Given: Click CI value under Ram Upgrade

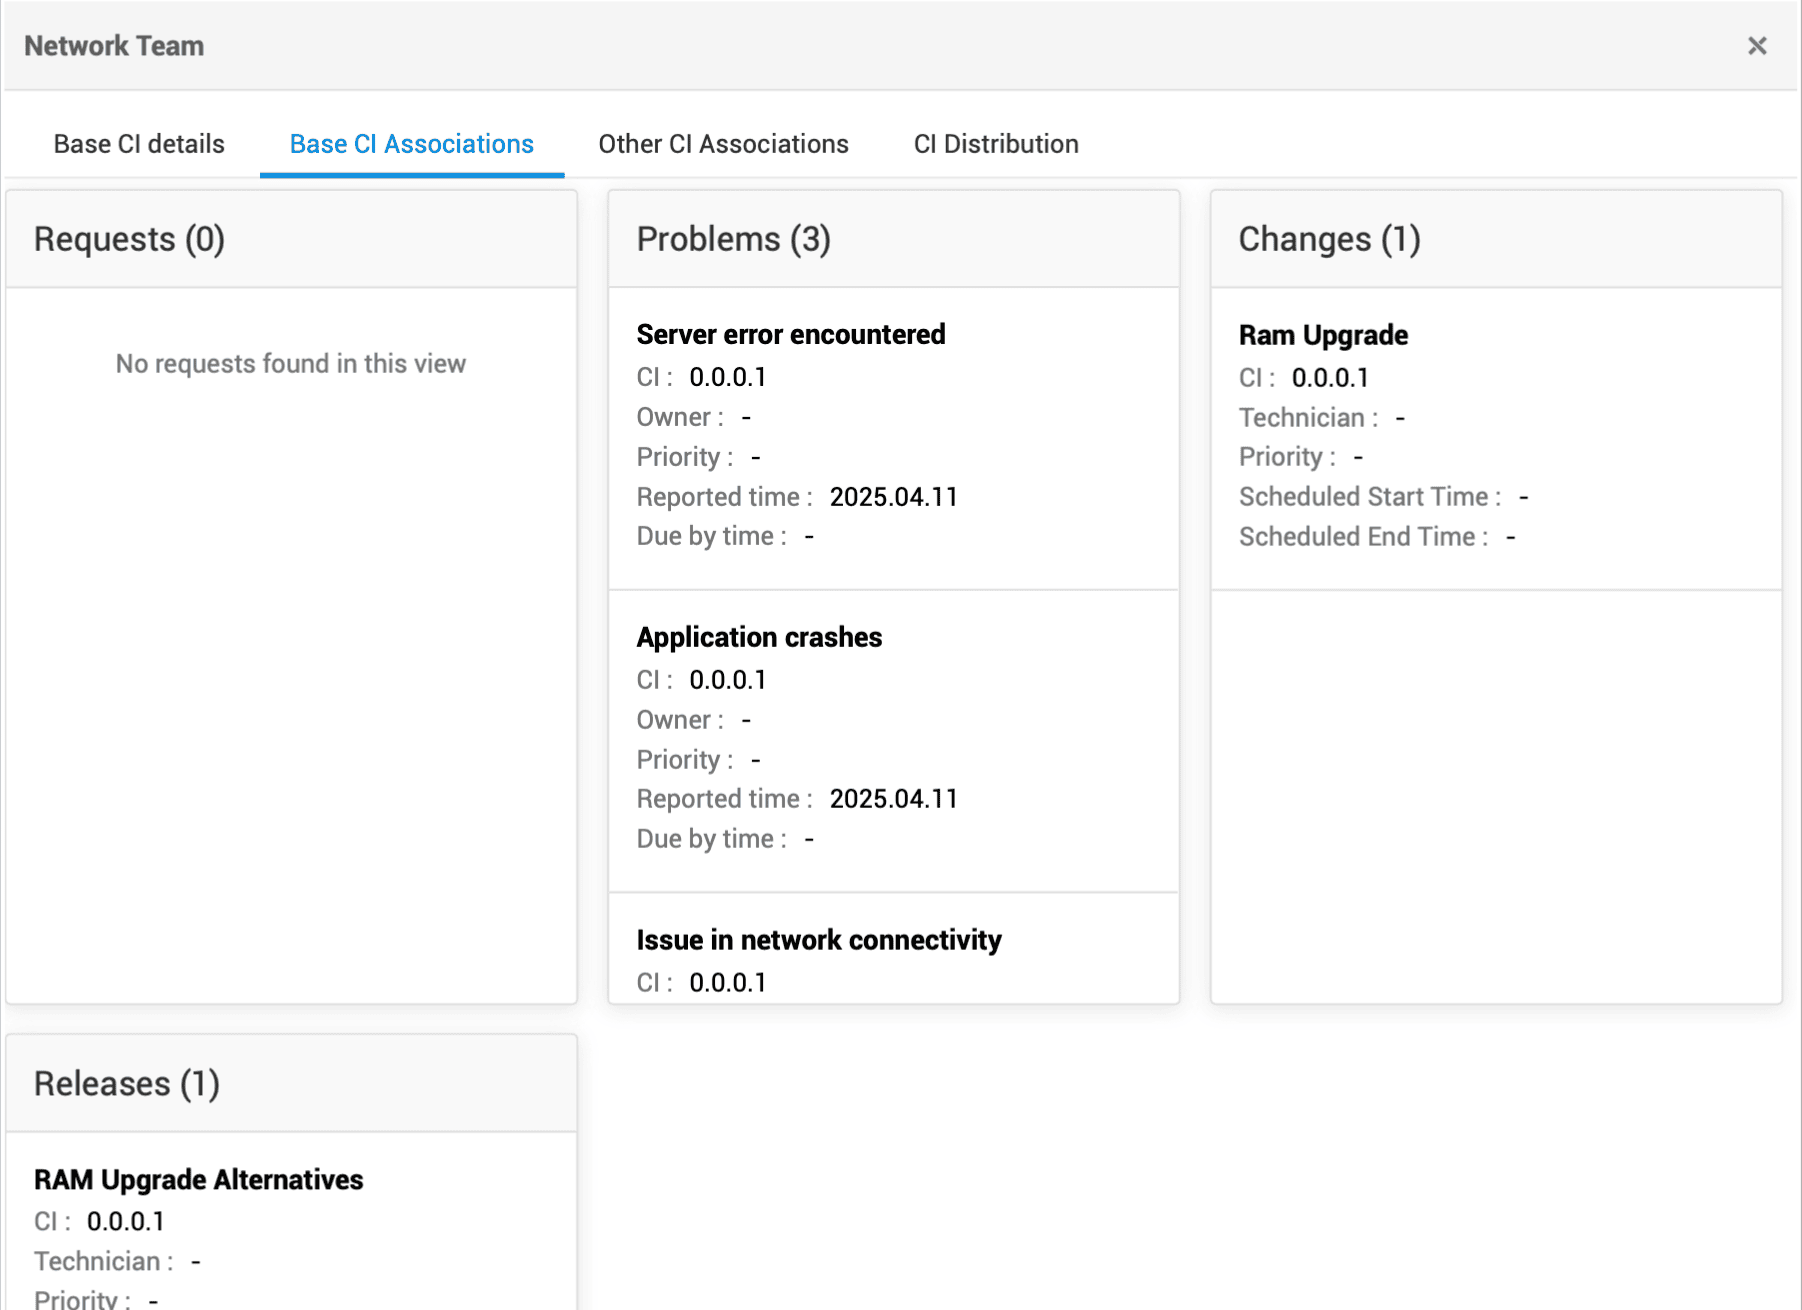Looking at the screenshot, I should (x=1329, y=378).
